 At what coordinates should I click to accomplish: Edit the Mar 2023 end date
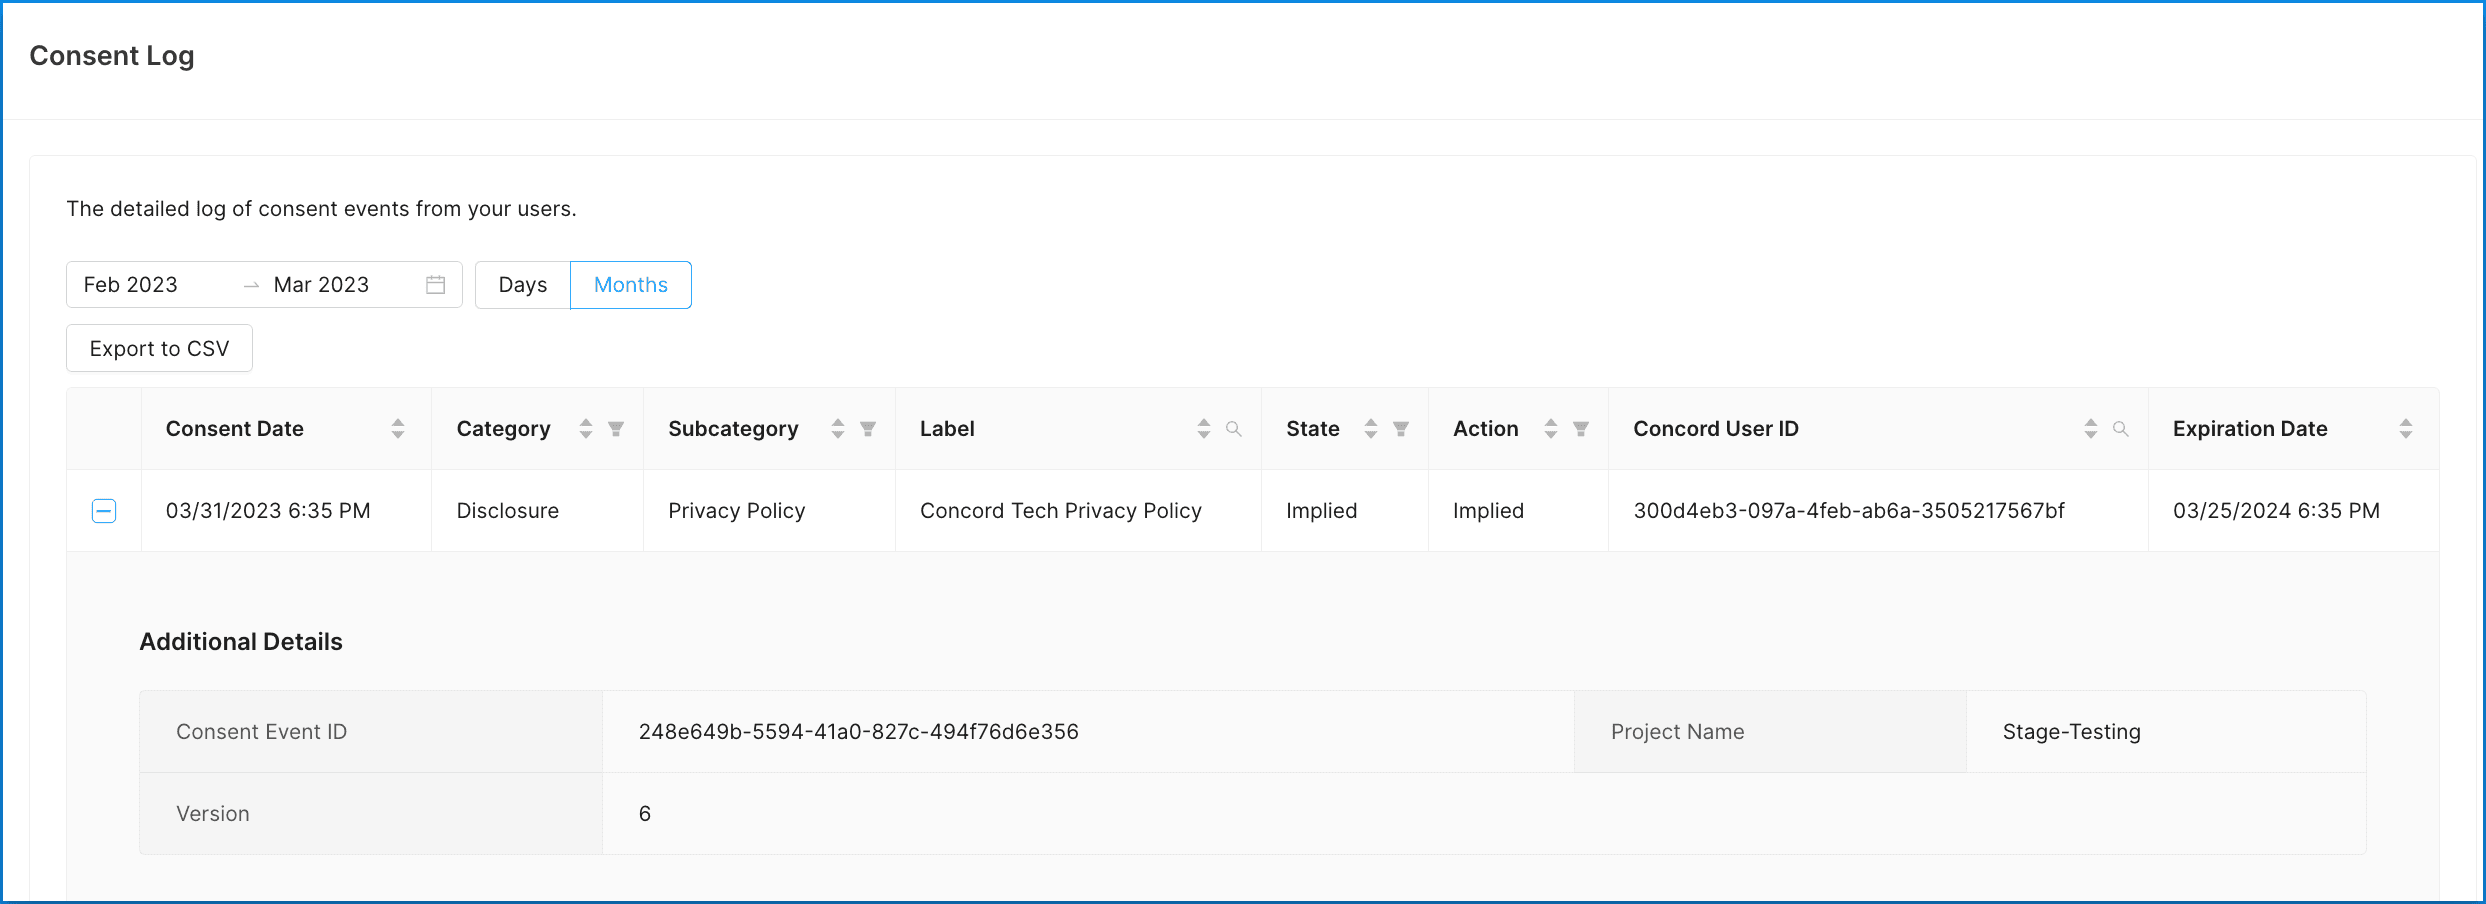click(321, 285)
